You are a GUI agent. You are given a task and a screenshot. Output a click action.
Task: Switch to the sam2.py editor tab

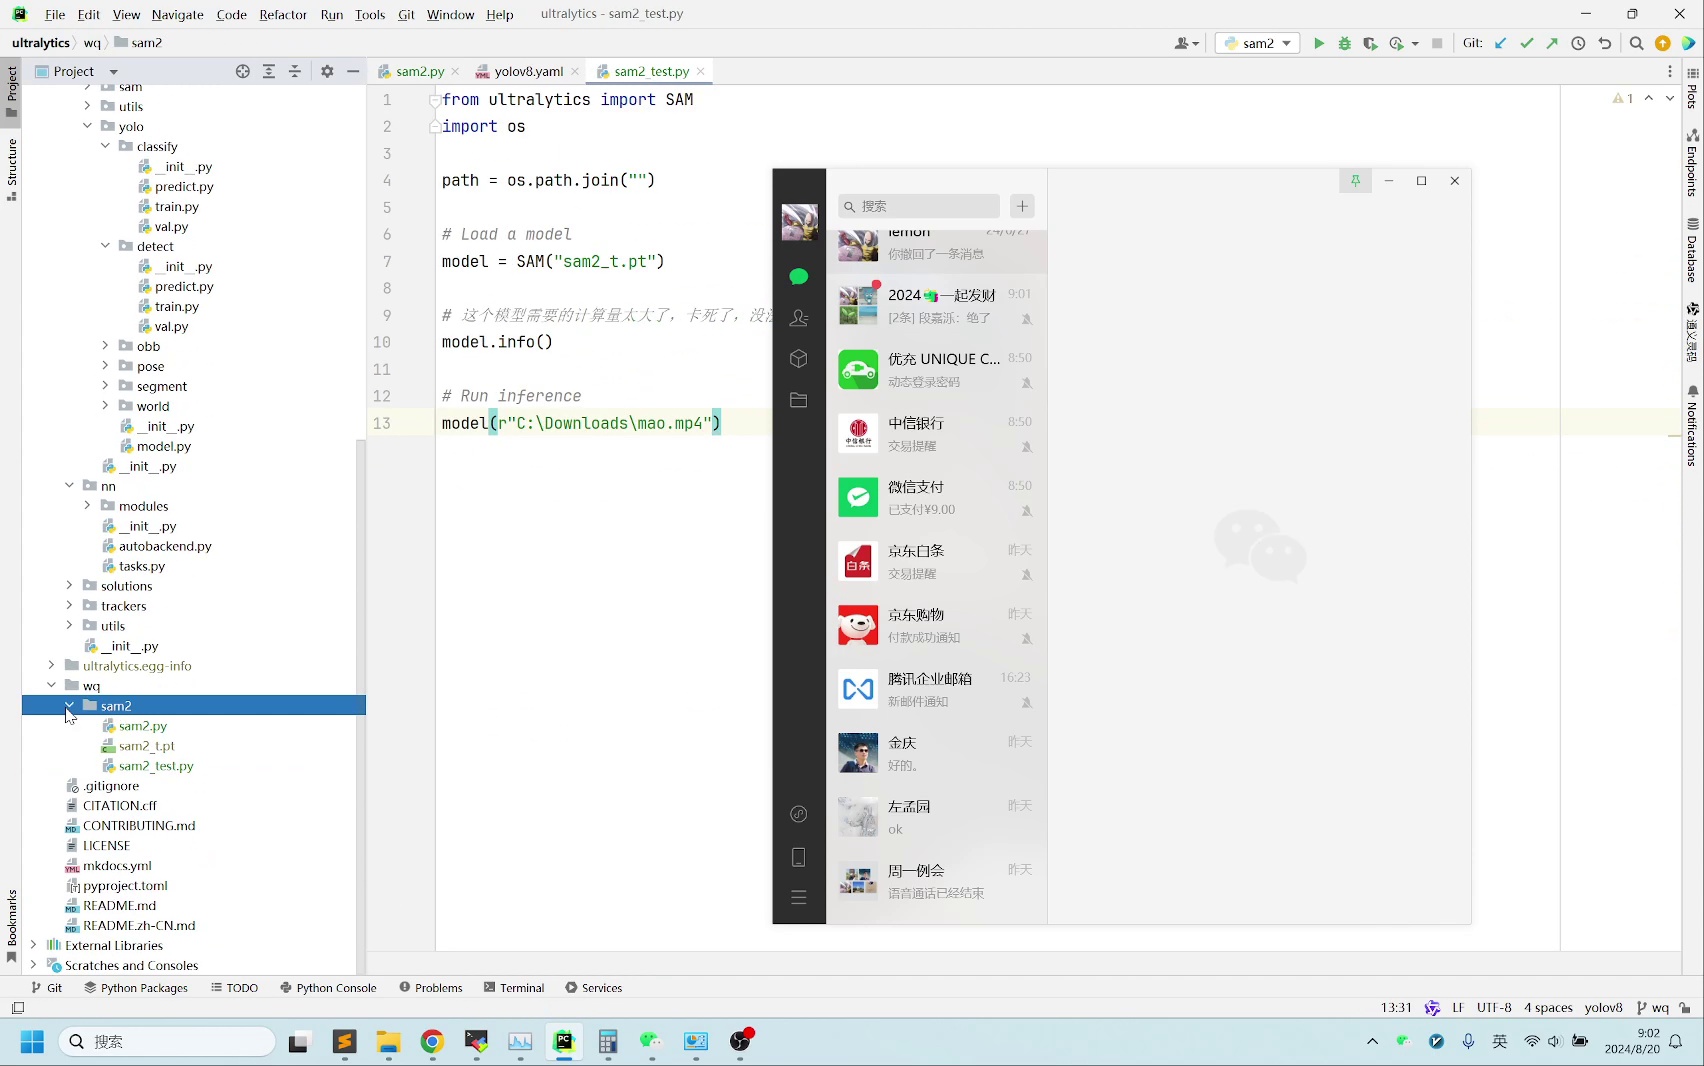419,71
